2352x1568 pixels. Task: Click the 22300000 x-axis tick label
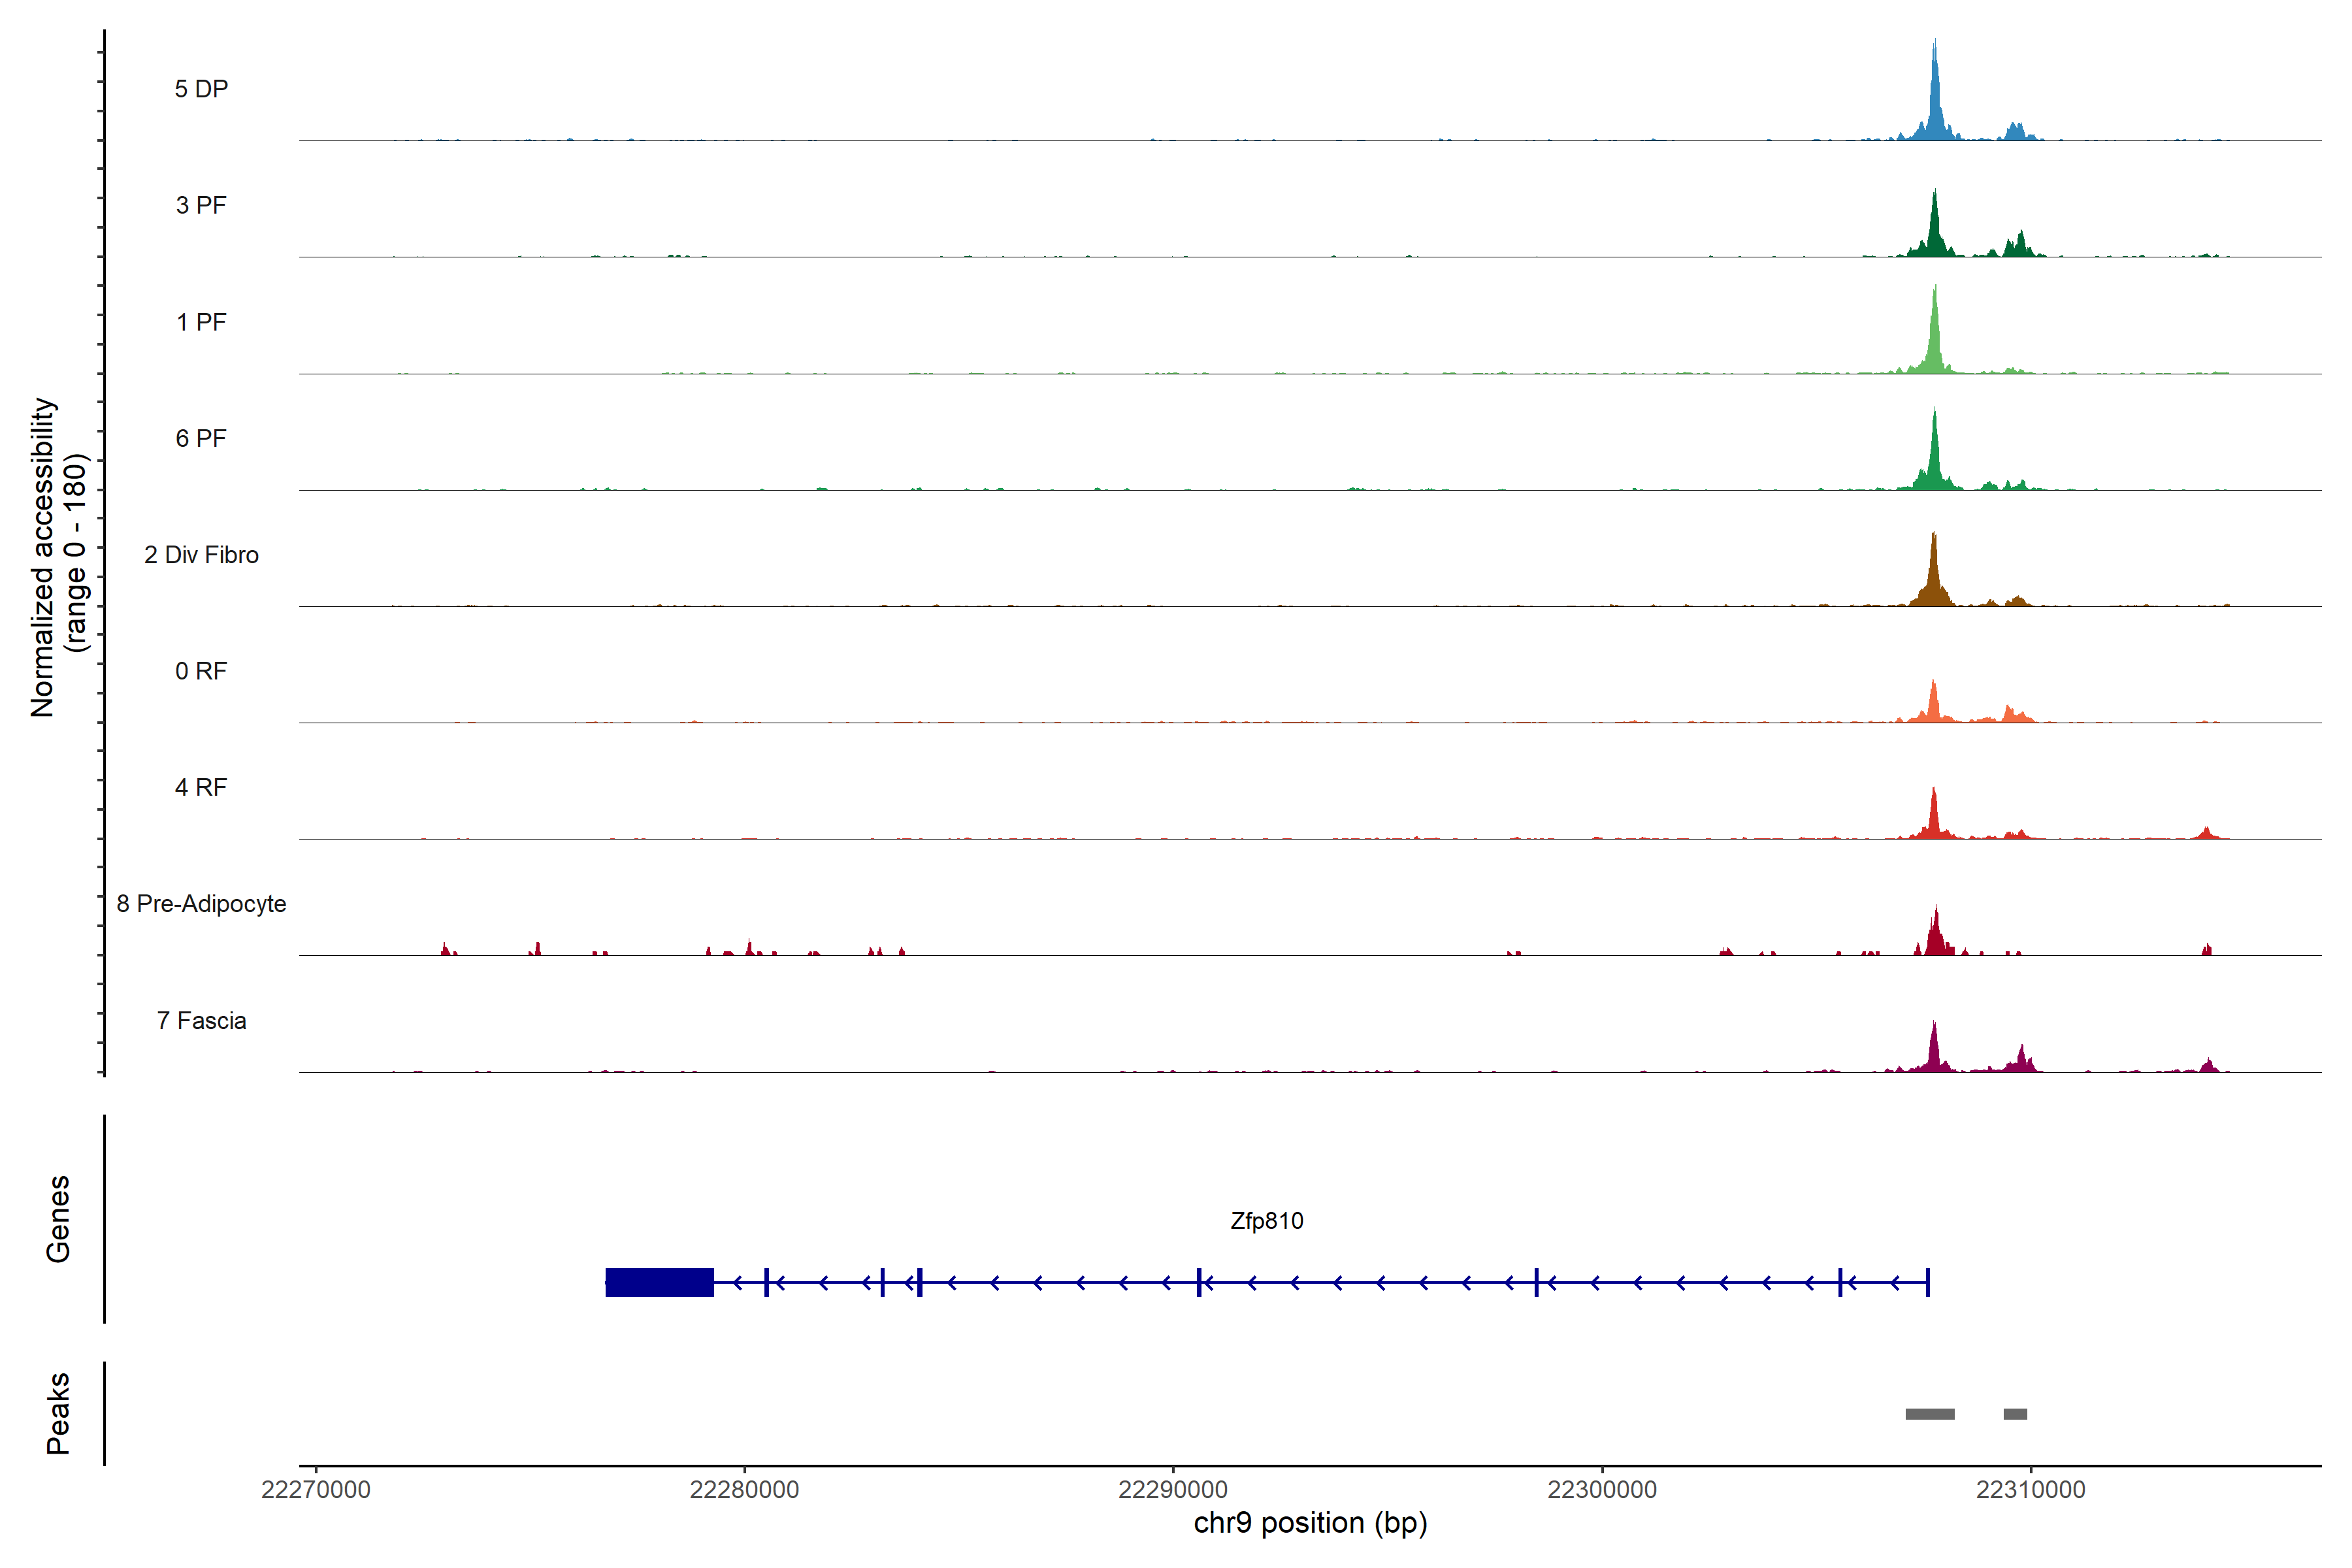tap(1602, 1489)
